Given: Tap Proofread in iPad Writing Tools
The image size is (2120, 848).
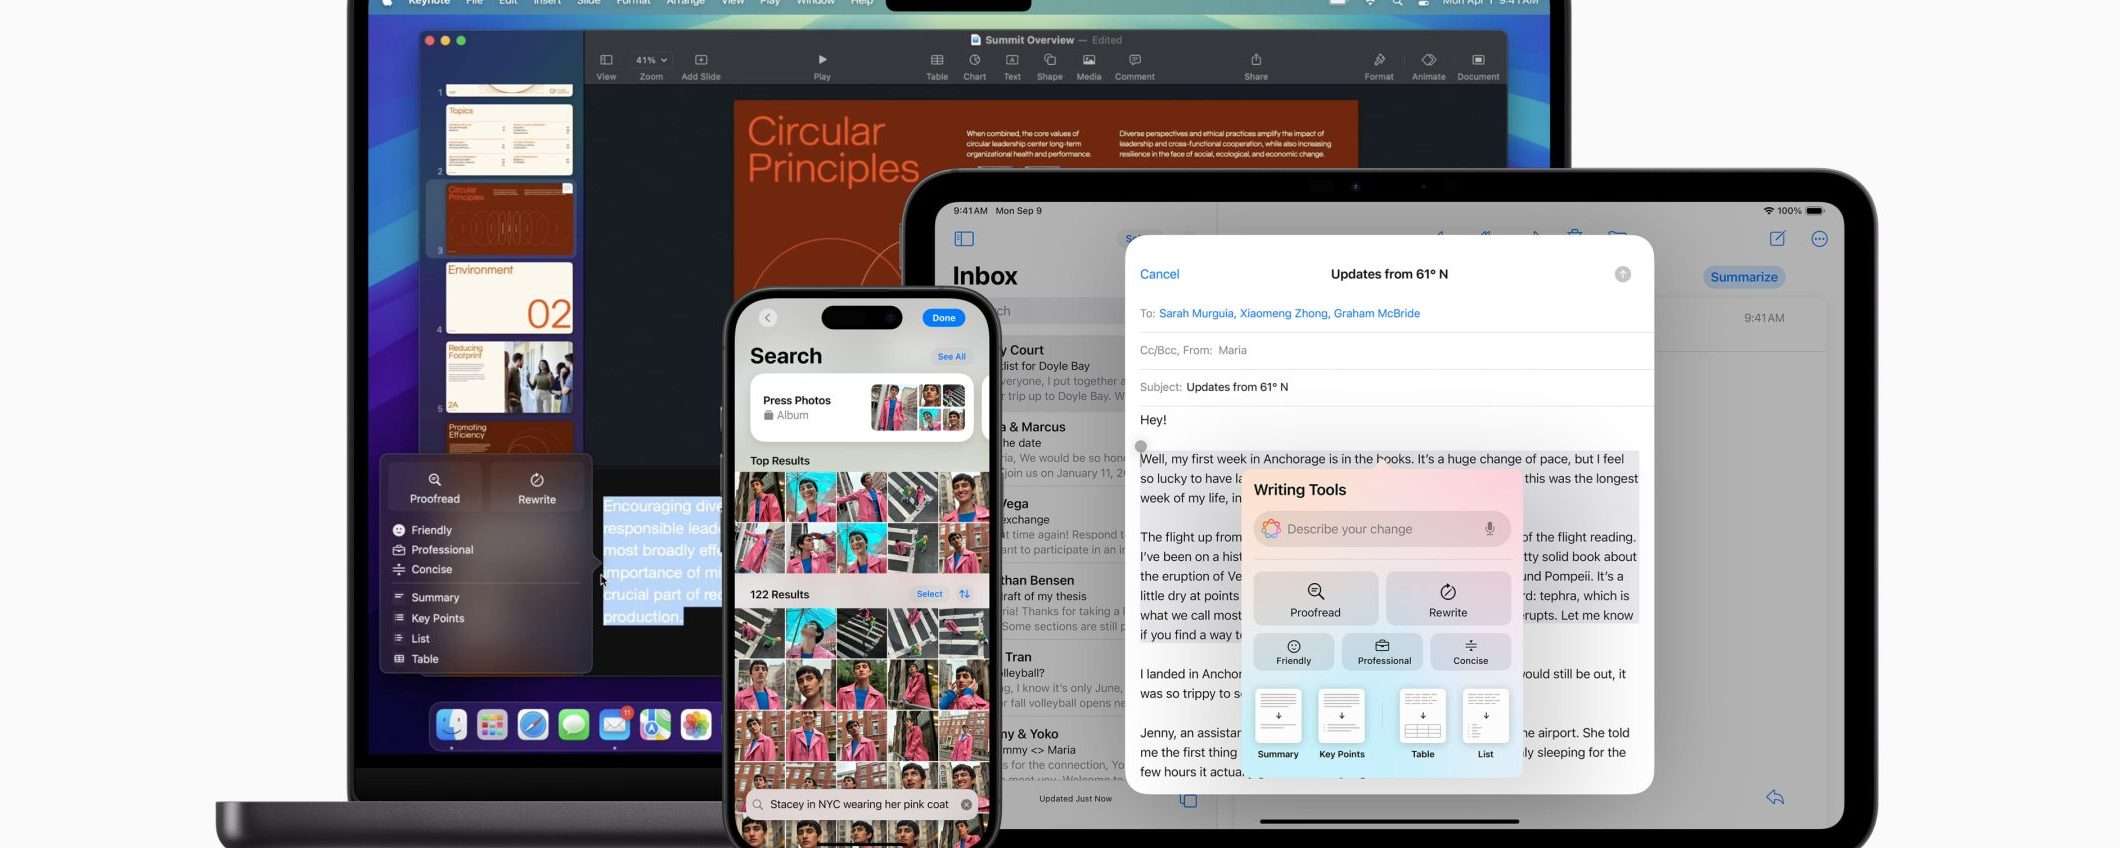Looking at the screenshot, I should tap(1315, 598).
